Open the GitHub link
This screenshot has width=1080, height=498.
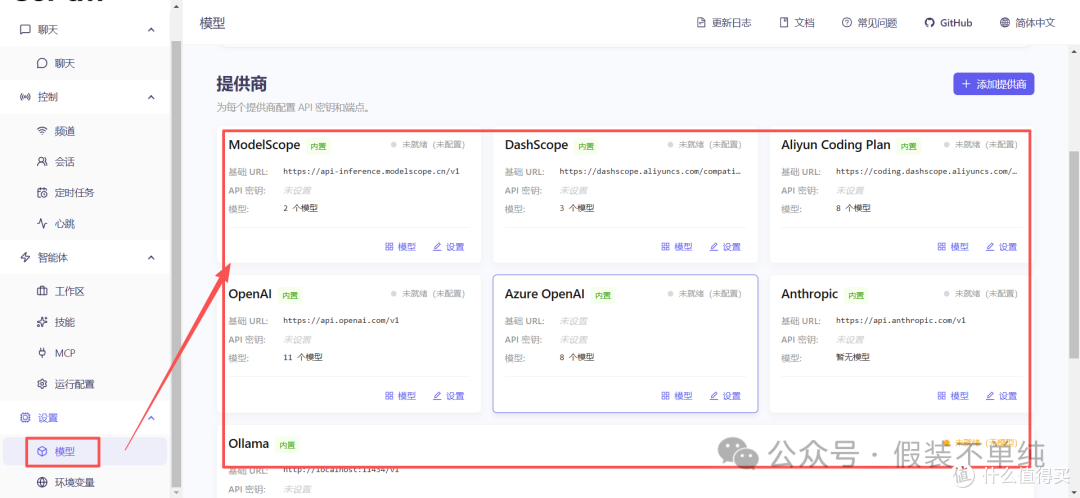[948, 23]
